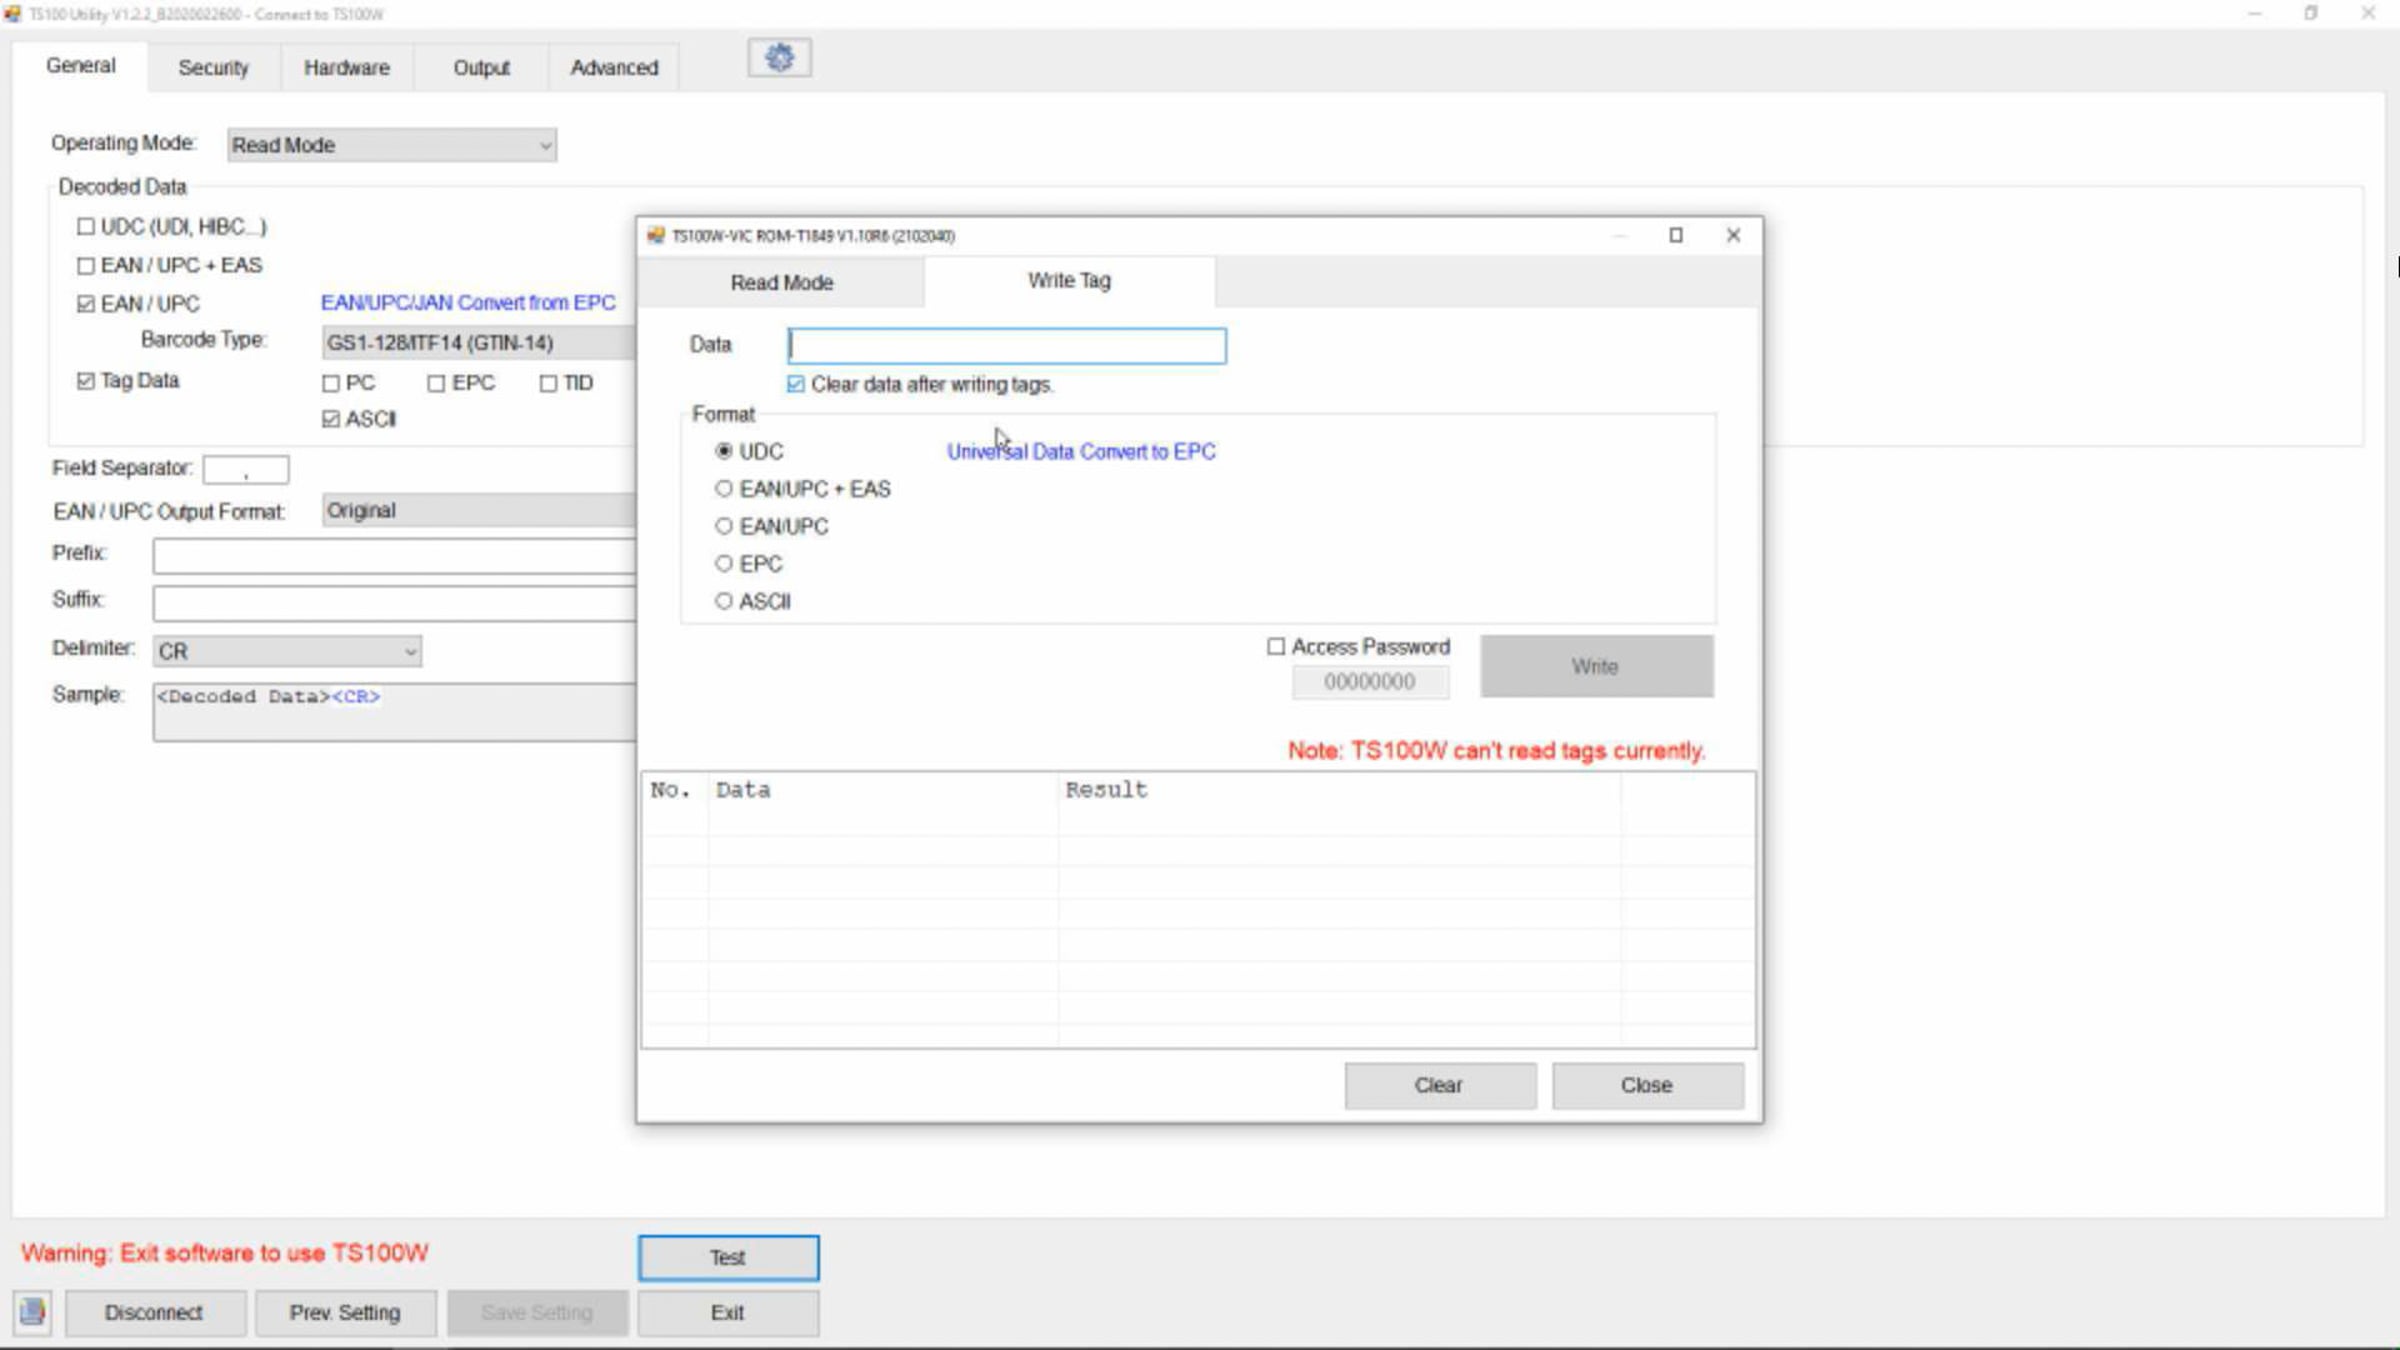Click the Close button in dialog

1647,1085
